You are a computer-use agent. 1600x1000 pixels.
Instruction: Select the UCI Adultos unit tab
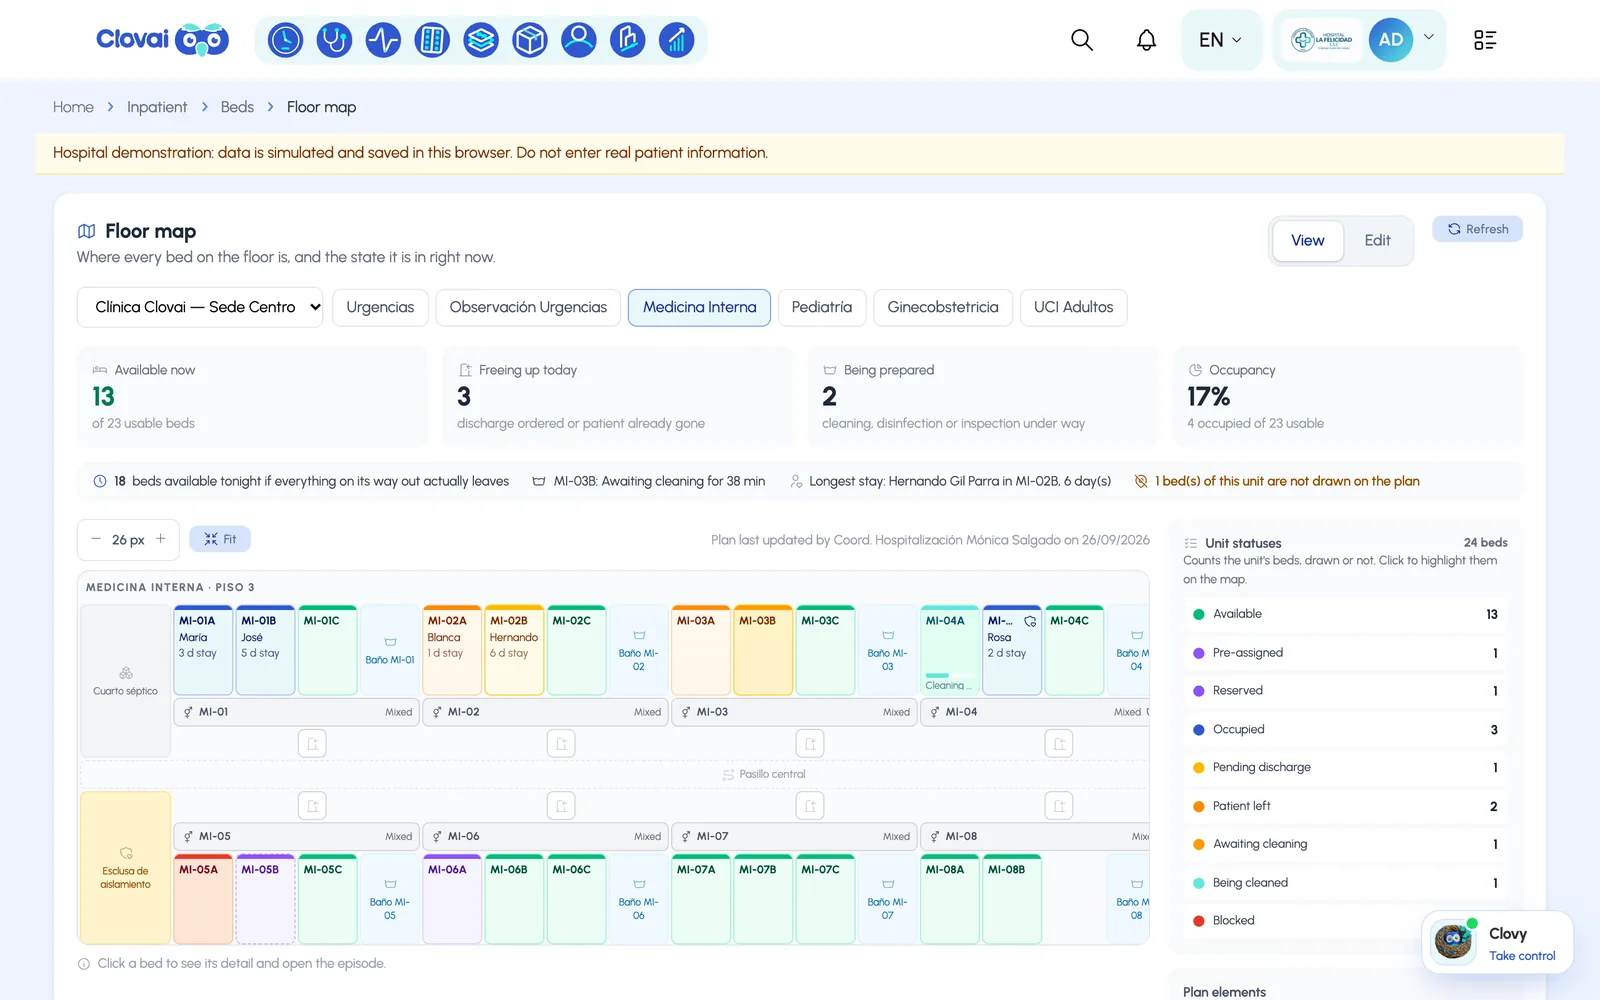click(x=1073, y=307)
